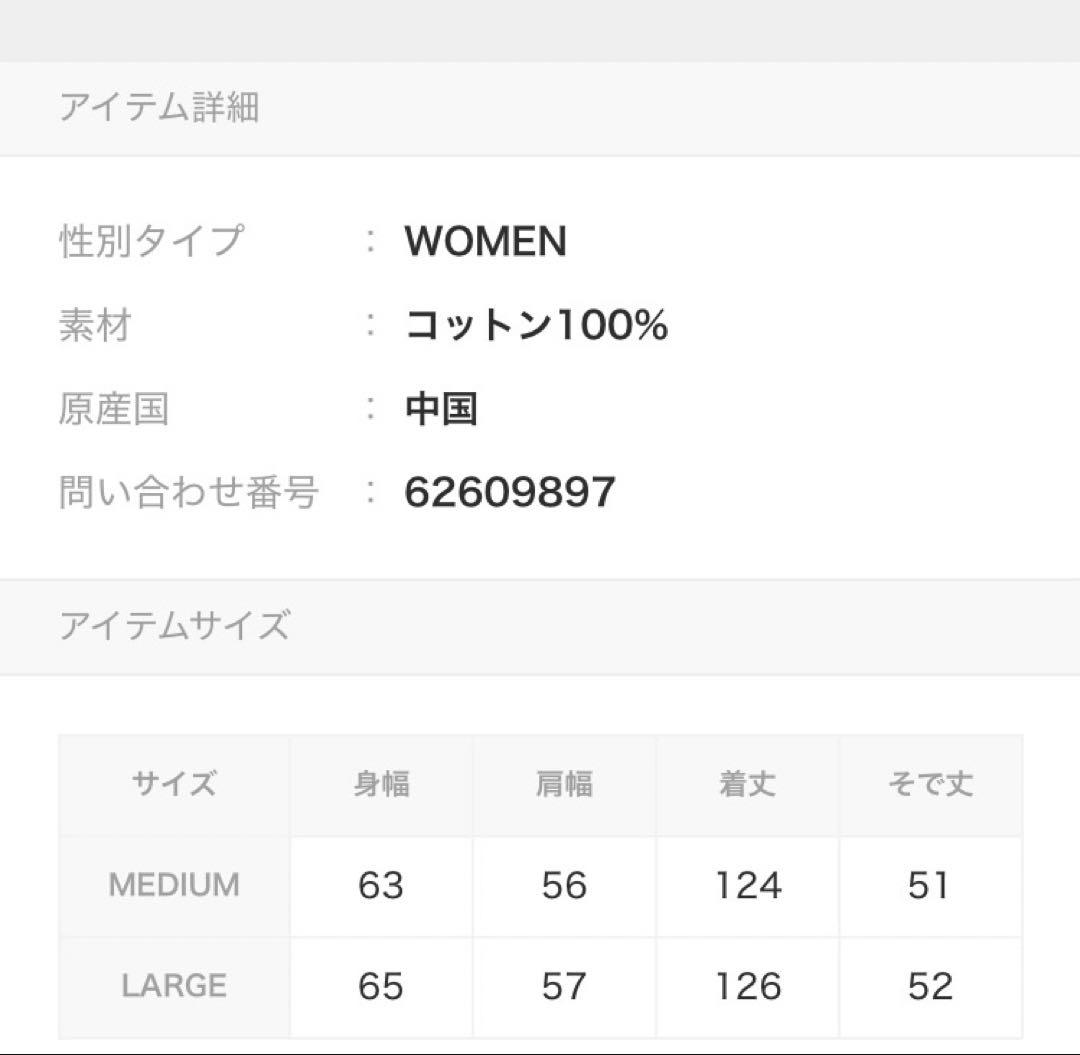
Task: Click the 肩幅 column header
Action: click(564, 784)
